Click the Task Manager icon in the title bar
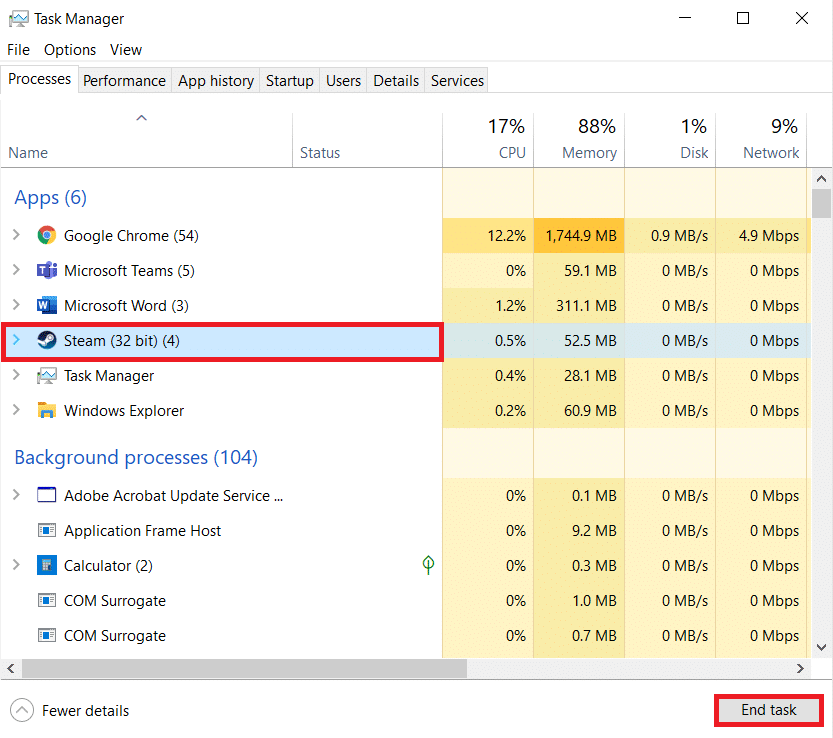This screenshot has width=833, height=738. coord(20,18)
